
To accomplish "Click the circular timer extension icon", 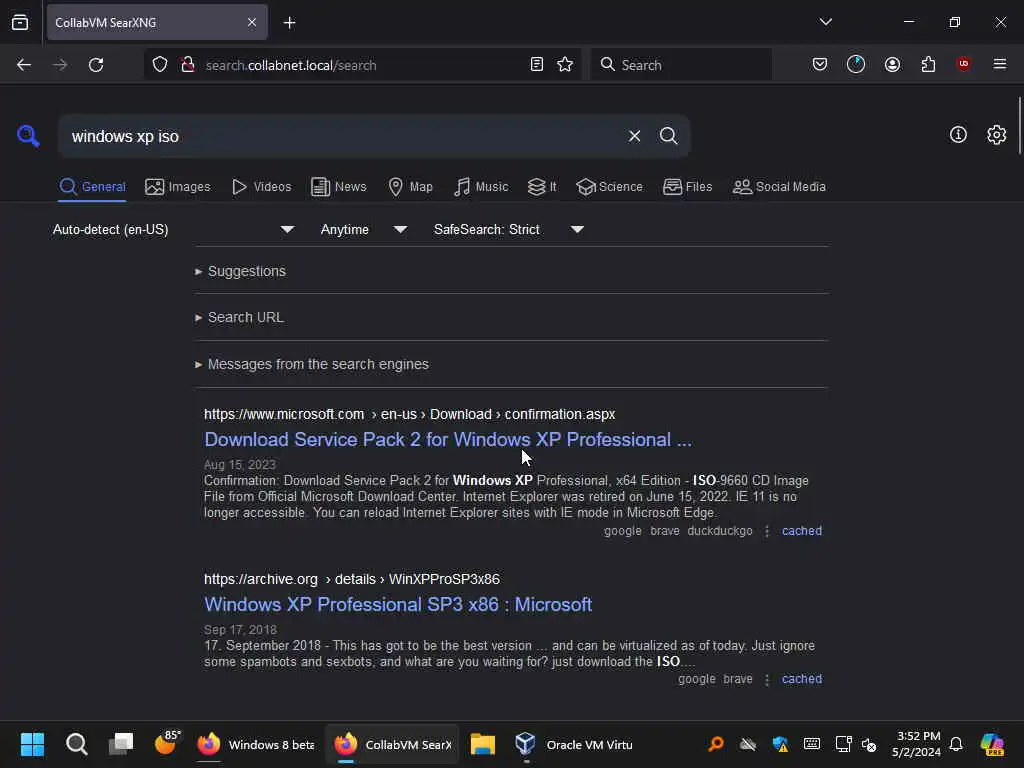I will (x=856, y=64).
